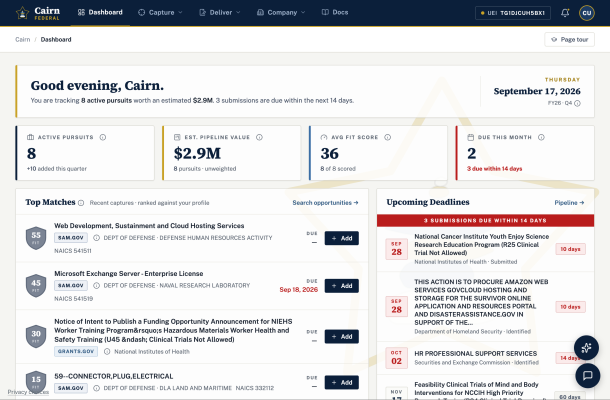Click the fit score 45 shield badge

click(36, 286)
